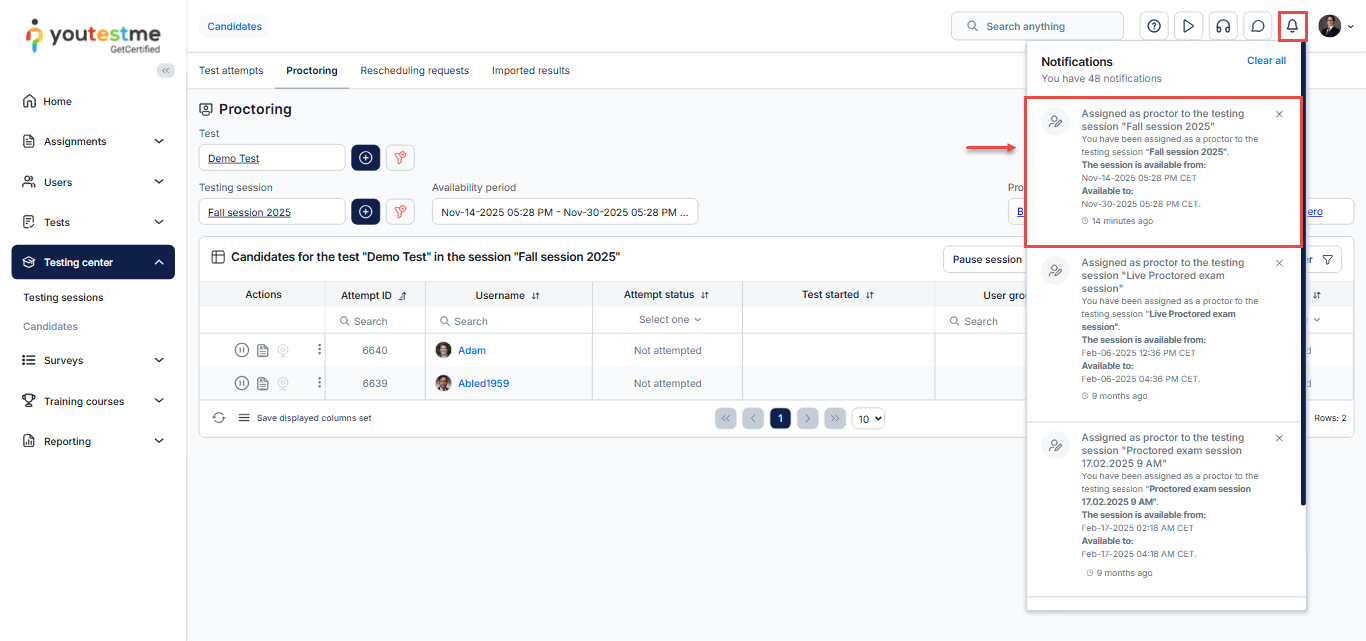Switch to the Imported results tab
1366x641 pixels.
531,70
